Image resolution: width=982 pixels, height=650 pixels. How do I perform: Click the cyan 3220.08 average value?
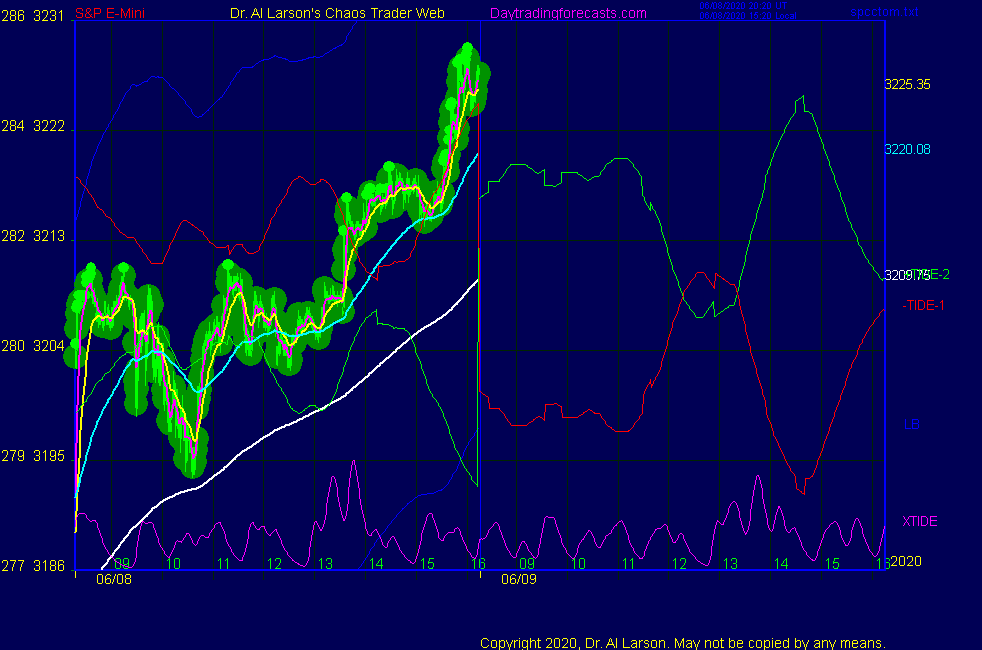coord(907,150)
